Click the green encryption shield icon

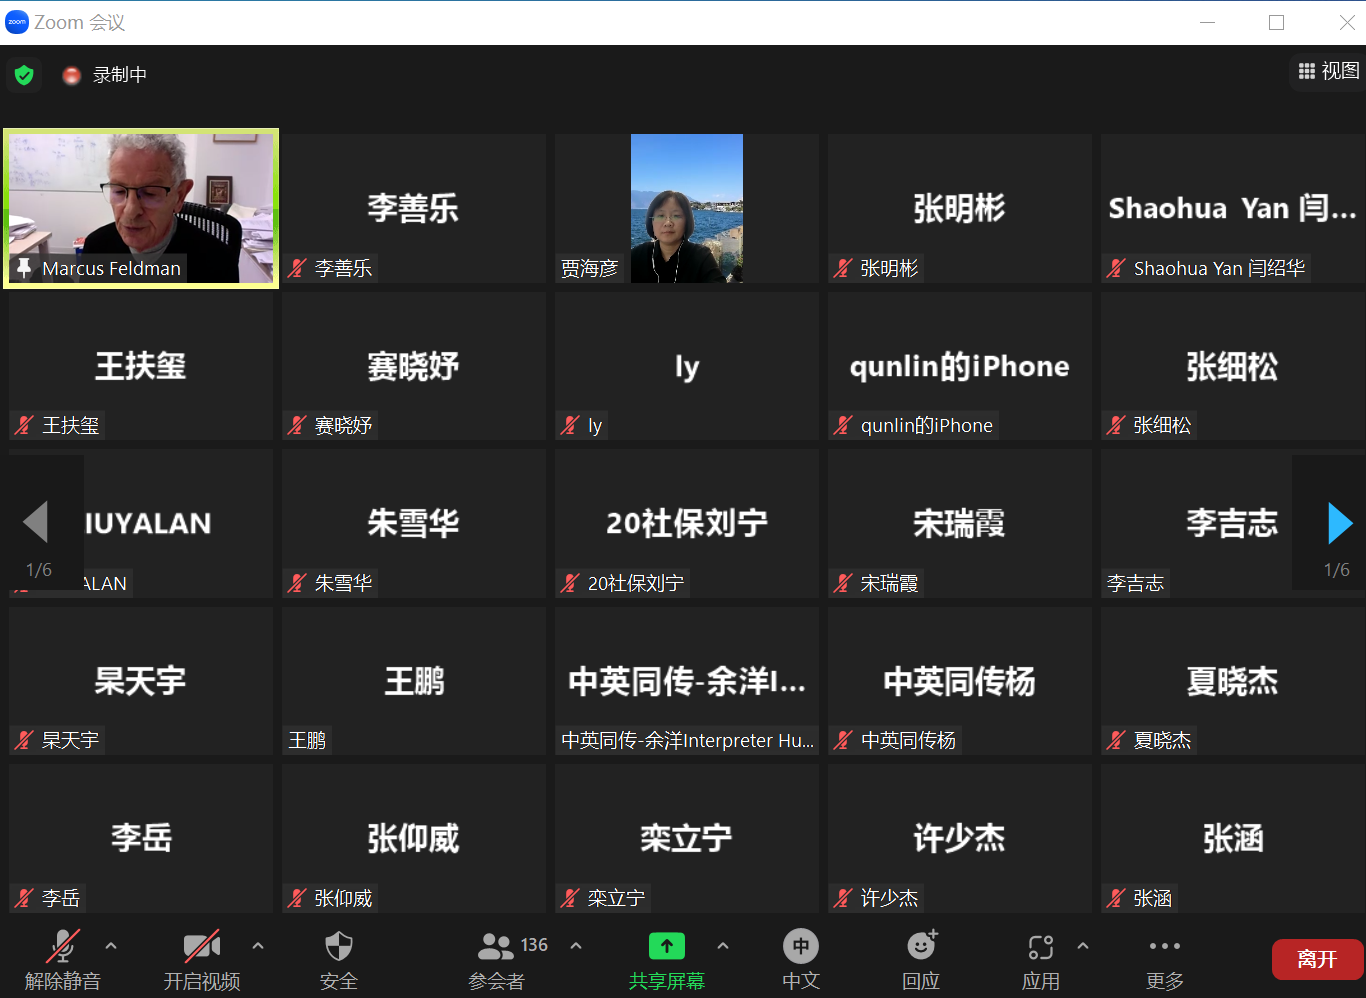[x=24, y=75]
